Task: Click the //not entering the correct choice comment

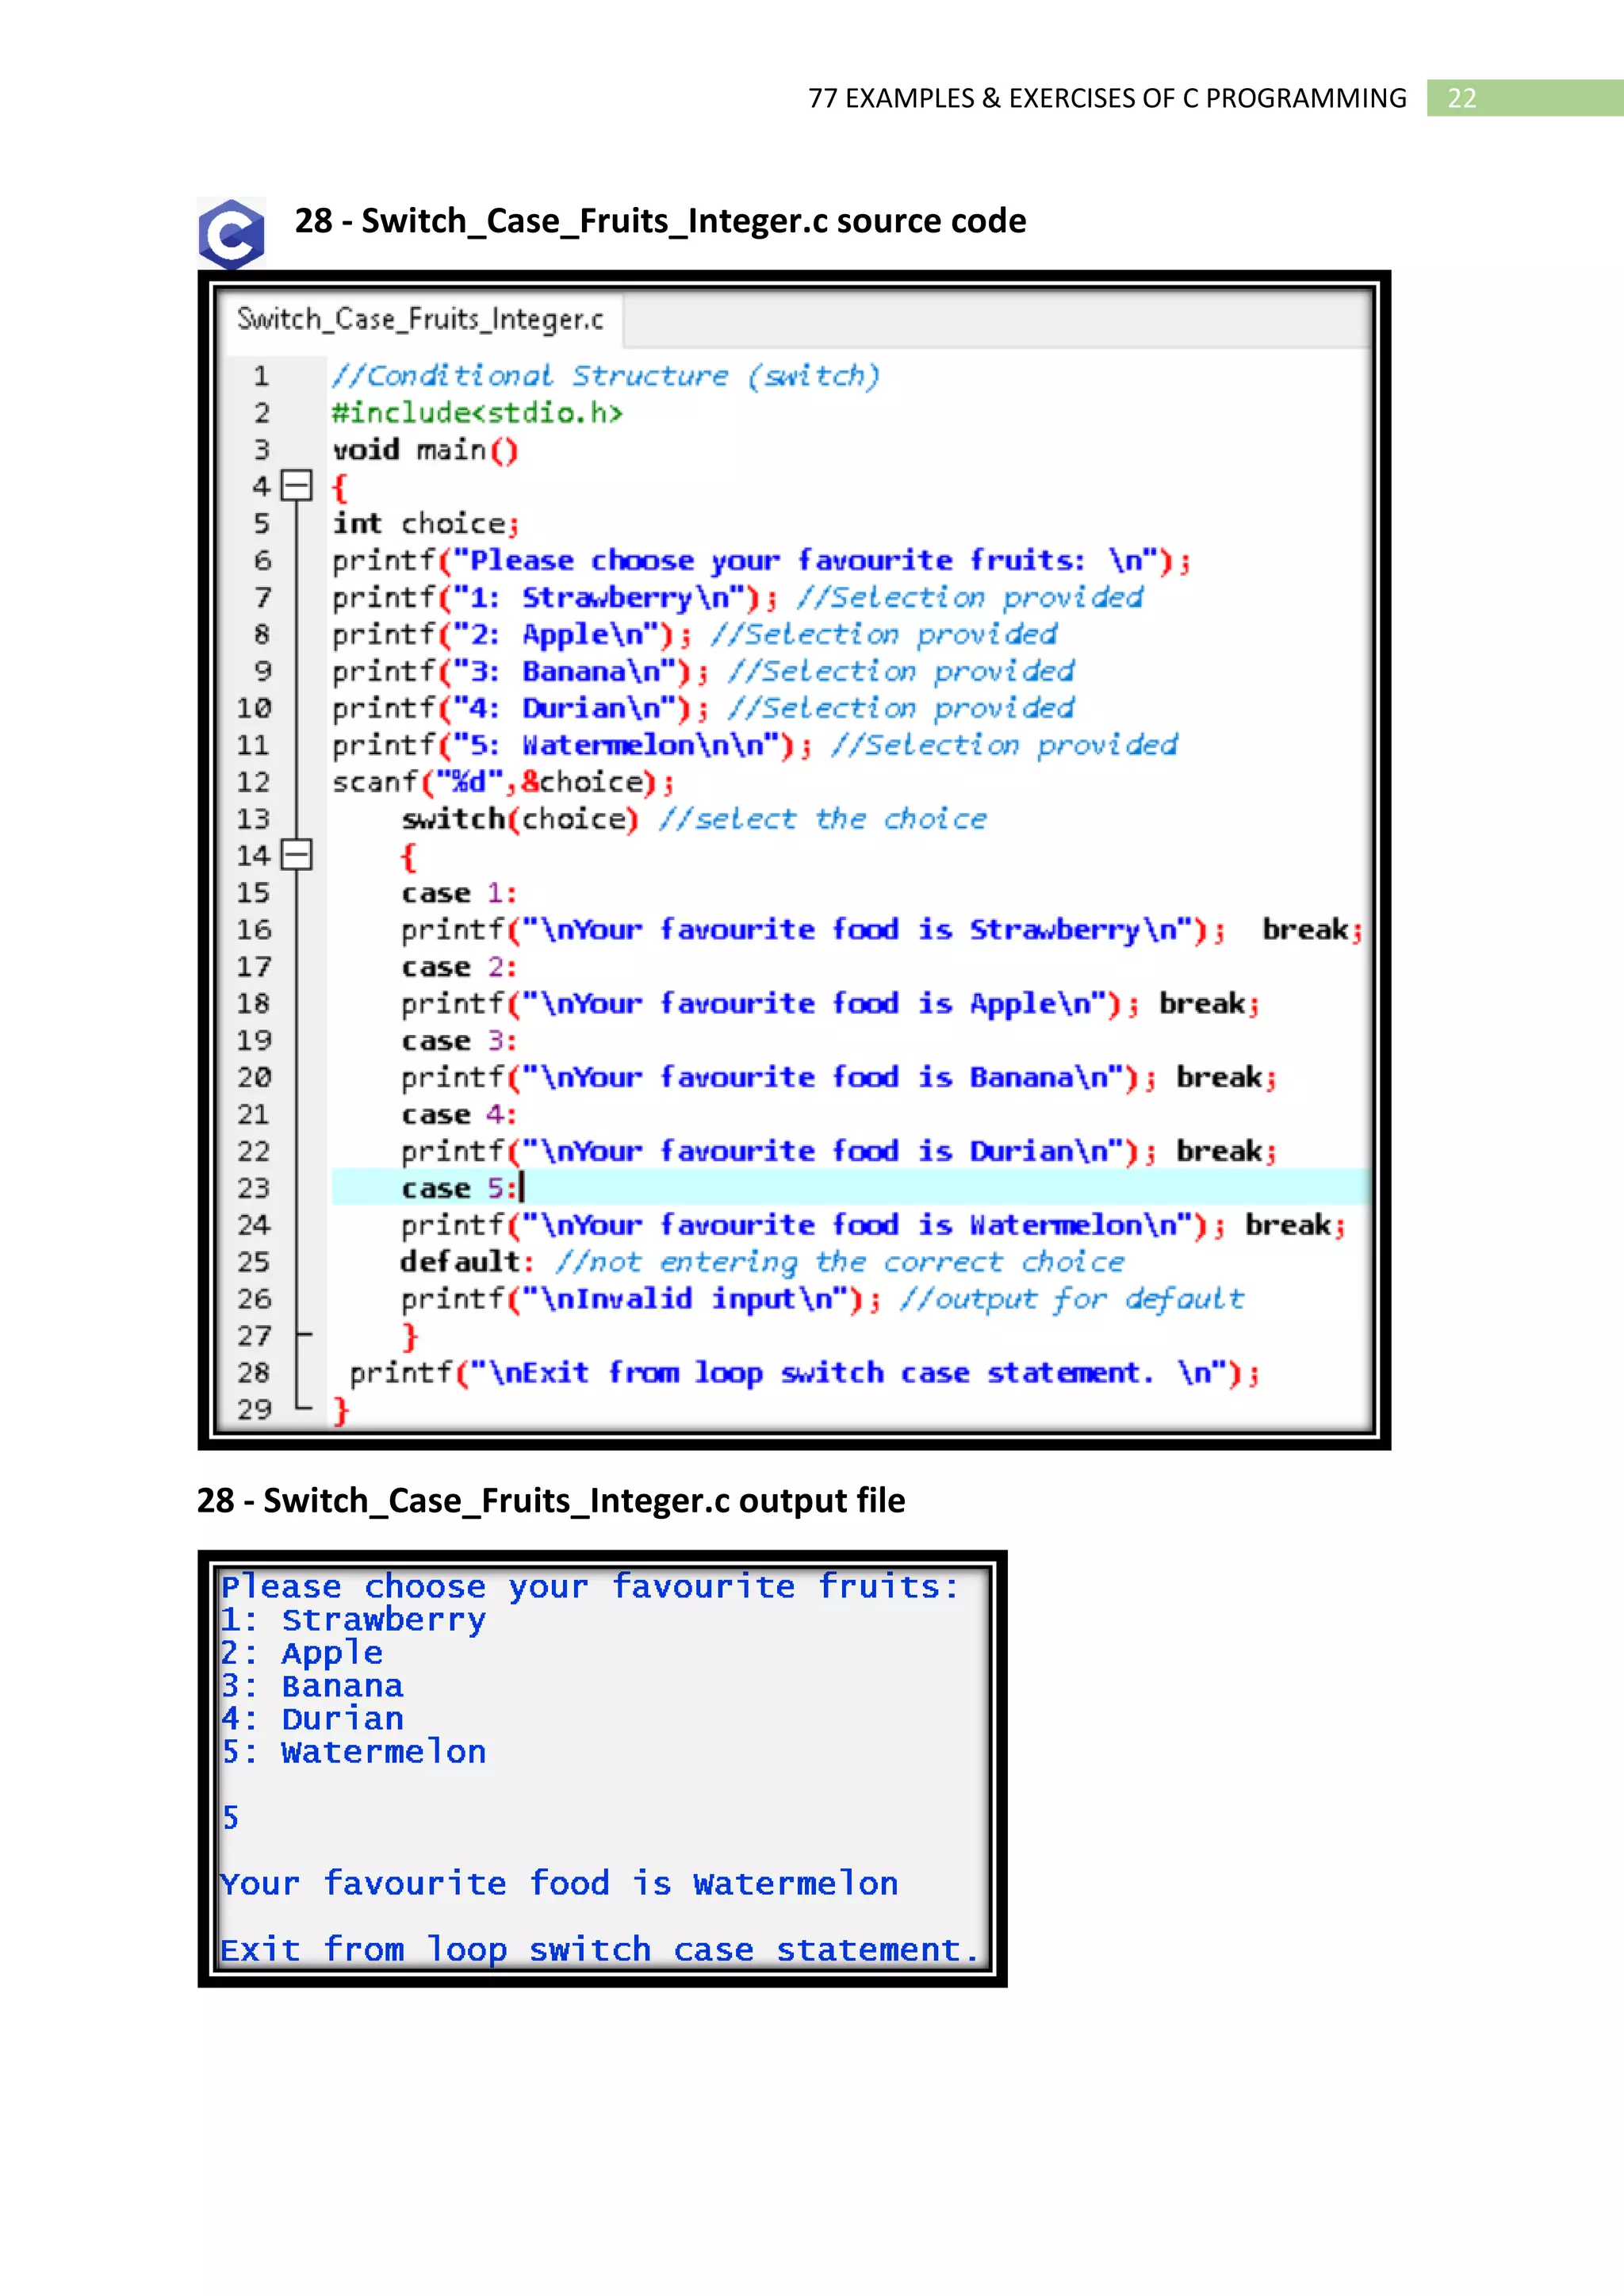Action: pyautogui.click(x=840, y=1262)
